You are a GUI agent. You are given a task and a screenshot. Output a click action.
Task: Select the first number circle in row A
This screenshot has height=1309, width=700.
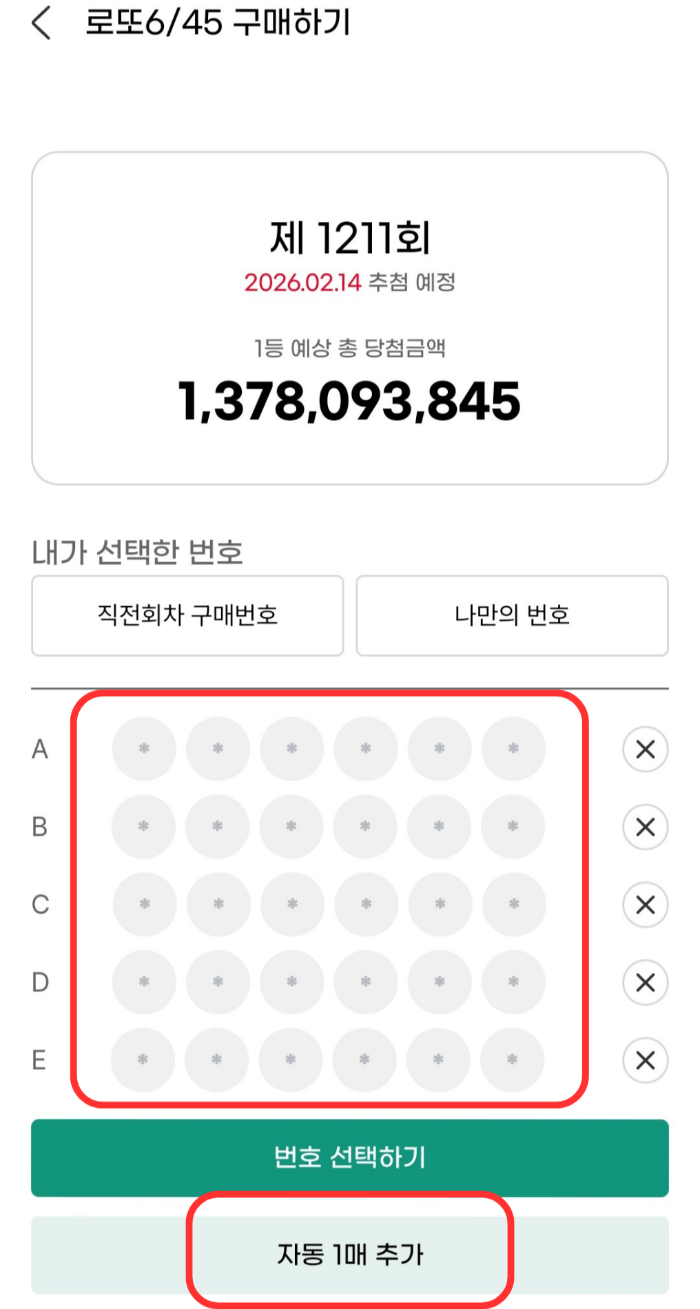[143, 749]
